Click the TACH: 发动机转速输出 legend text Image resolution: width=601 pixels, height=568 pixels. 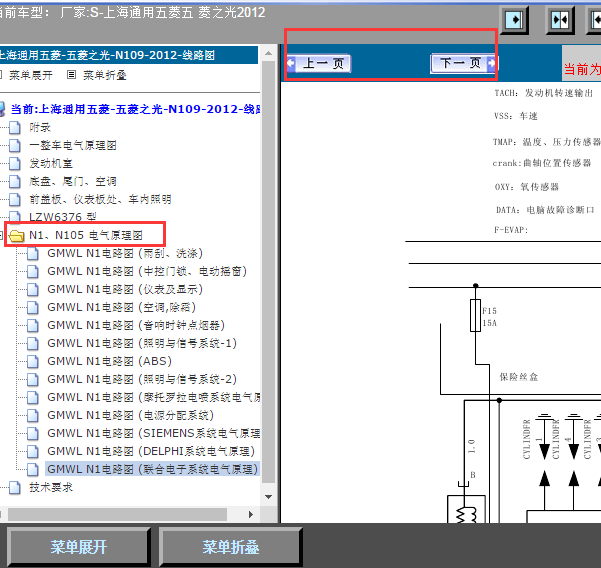(544, 93)
